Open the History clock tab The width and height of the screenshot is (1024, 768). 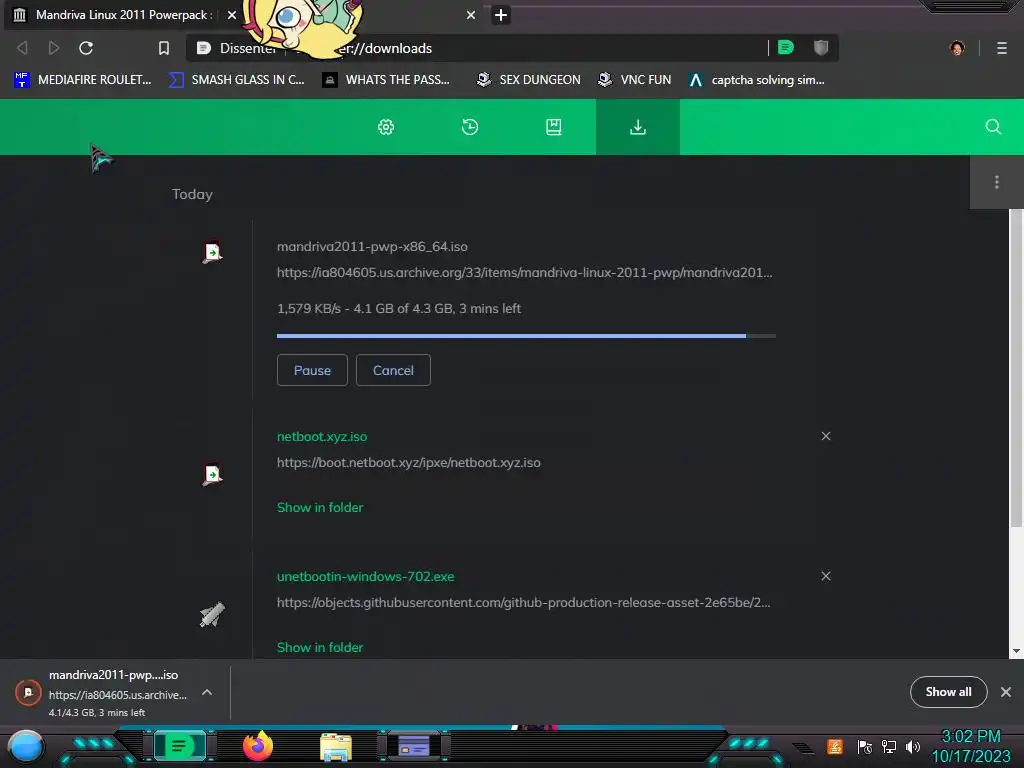(x=470, y=127)
